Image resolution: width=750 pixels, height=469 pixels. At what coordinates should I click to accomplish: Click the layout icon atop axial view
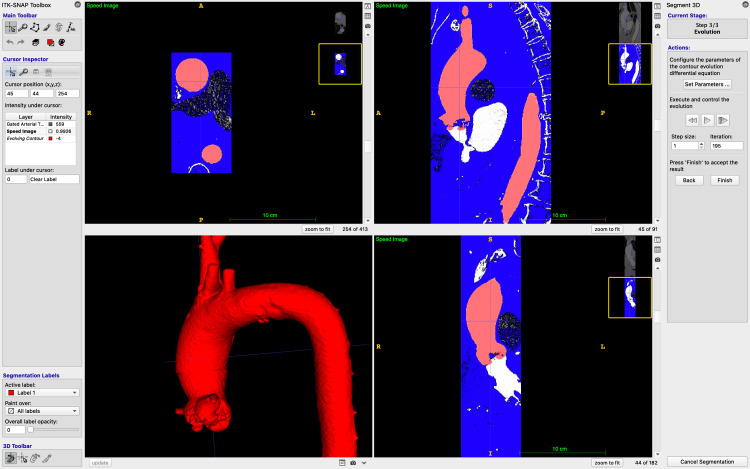pyautogui.click(x=368, y=6)
